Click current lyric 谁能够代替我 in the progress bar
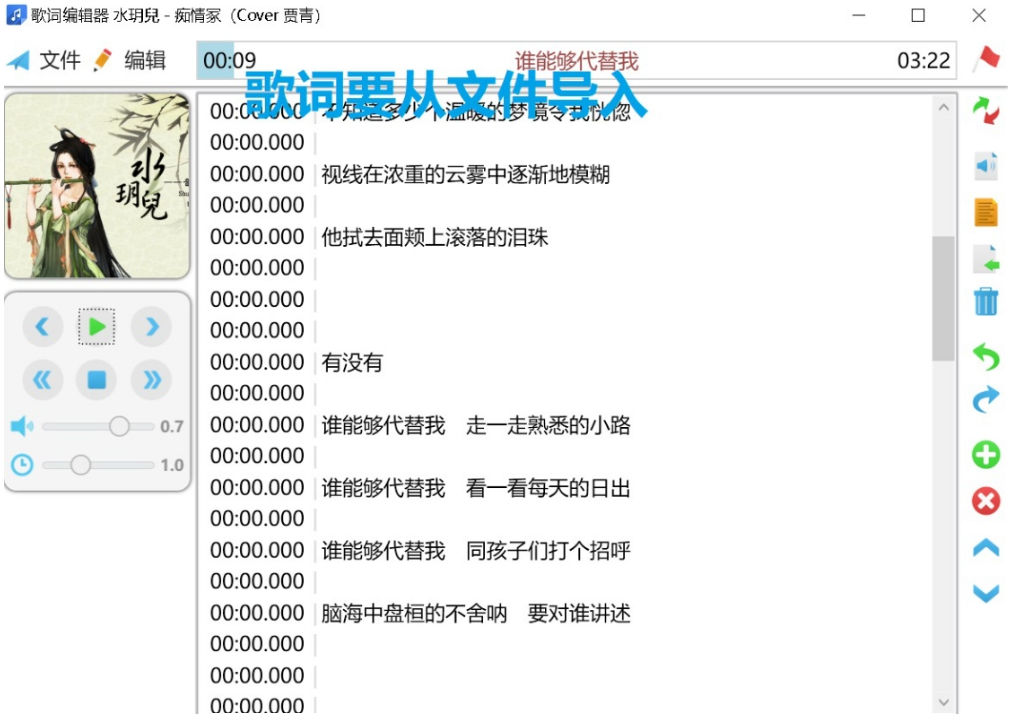Viewport: 1009px width, 714px height. click(x=576, y=60)
